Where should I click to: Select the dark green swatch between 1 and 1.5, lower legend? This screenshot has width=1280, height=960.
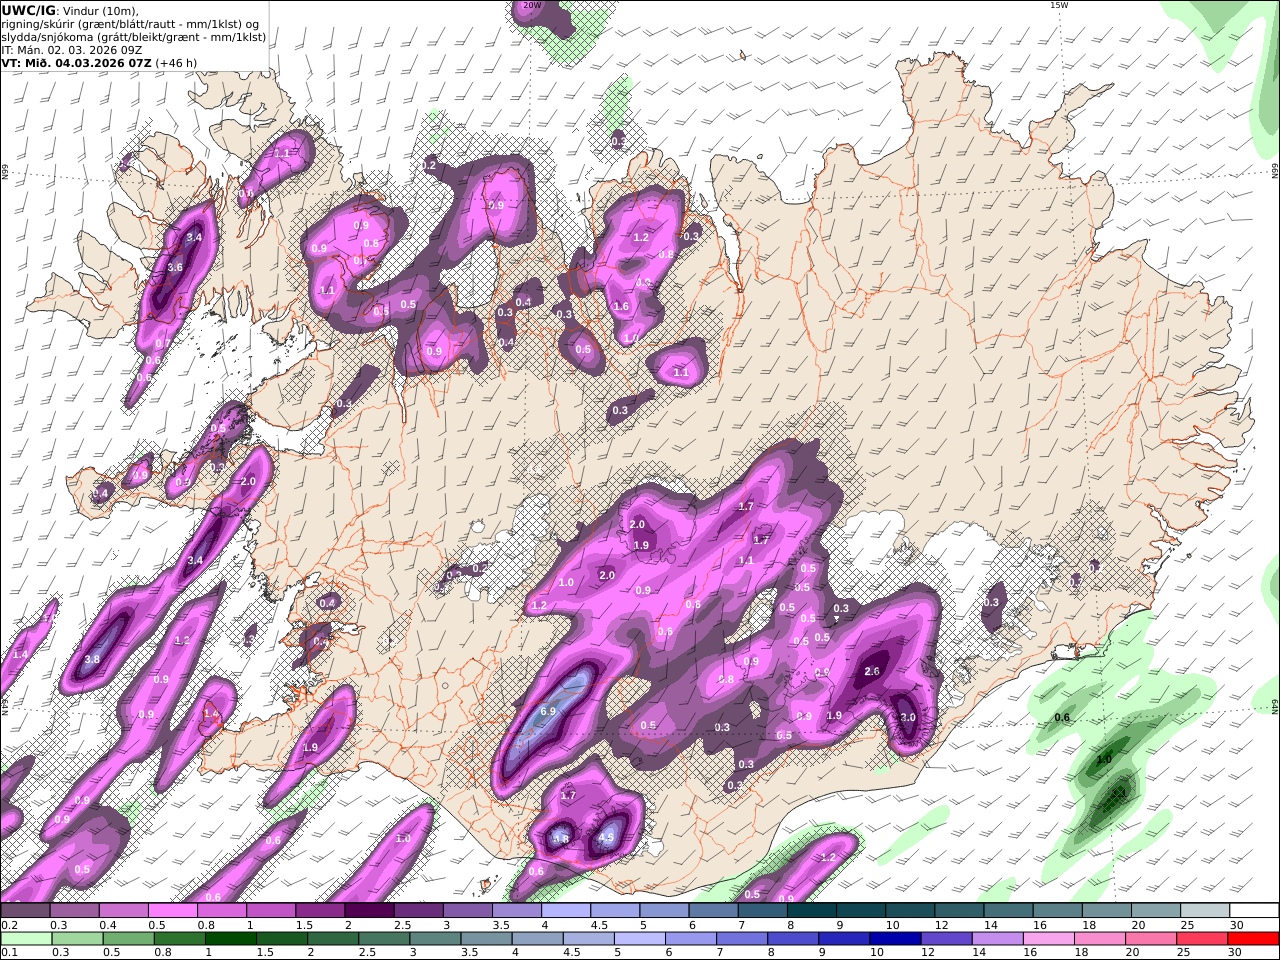click(x=230, y=939)
